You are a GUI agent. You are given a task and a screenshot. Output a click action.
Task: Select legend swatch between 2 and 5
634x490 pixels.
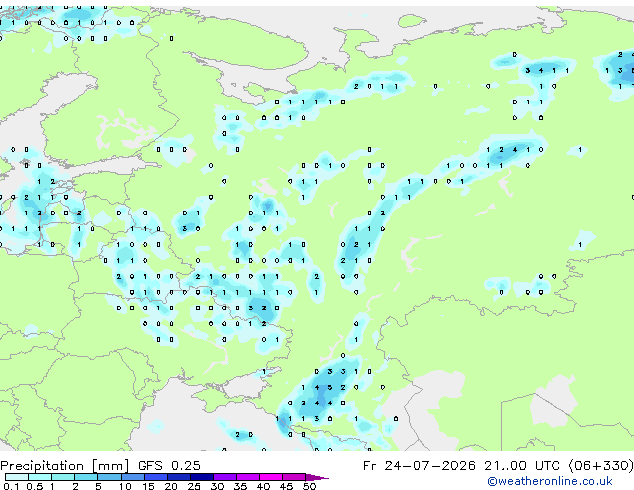pyautogui.click(x=86, y=477)
